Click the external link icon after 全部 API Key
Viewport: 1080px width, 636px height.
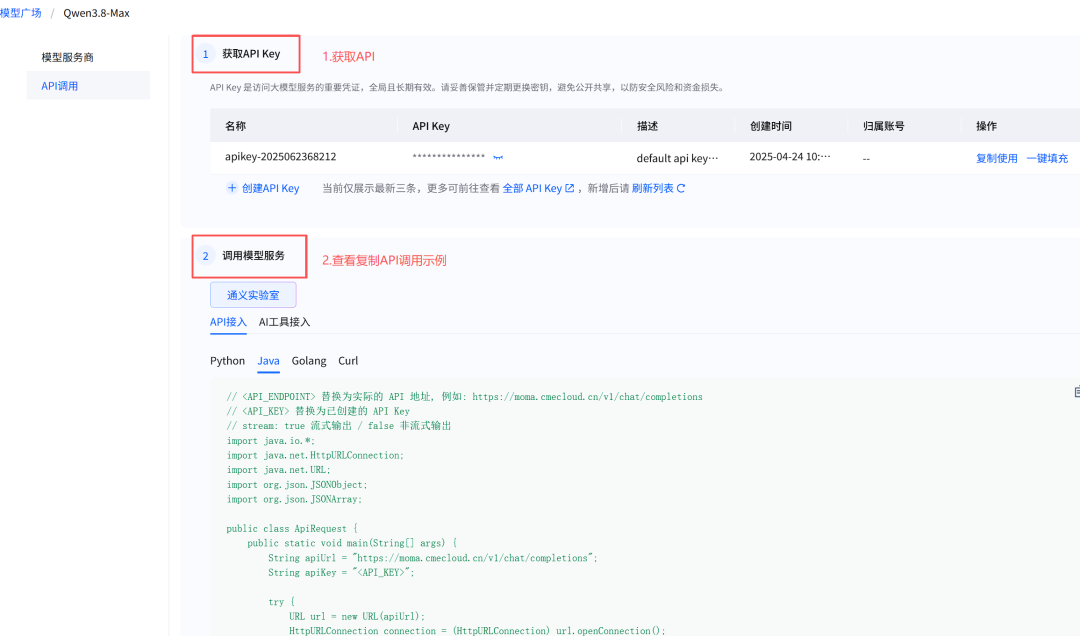tap(570, 188)
